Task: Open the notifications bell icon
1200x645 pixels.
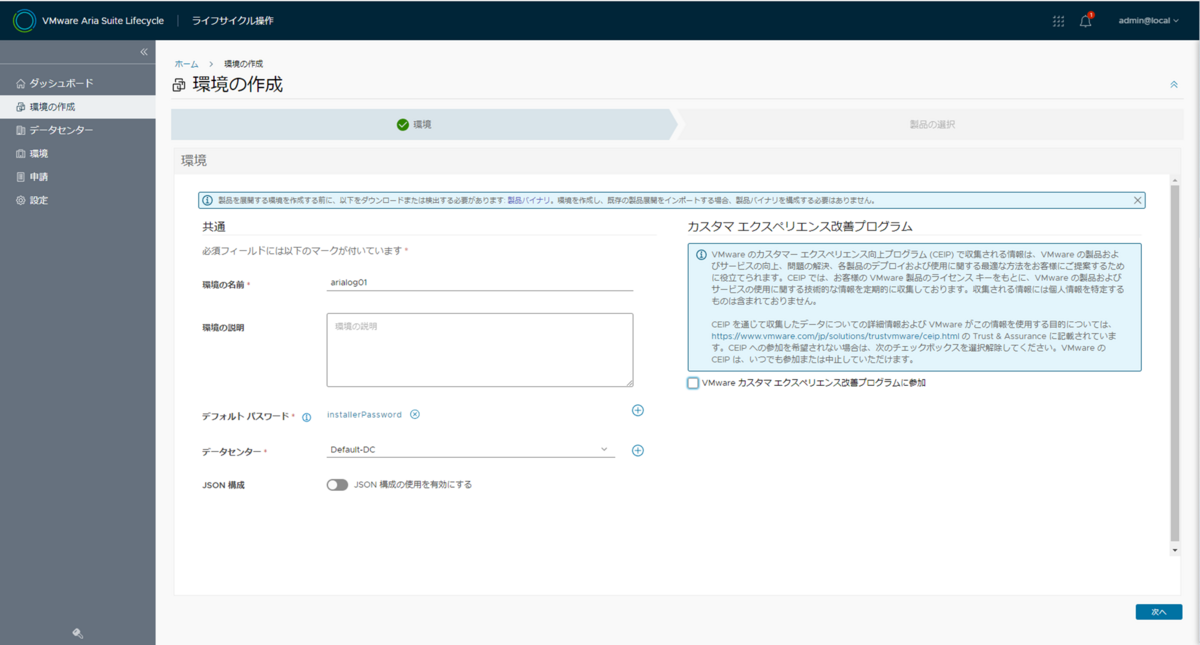Action: pos(1086,21)
